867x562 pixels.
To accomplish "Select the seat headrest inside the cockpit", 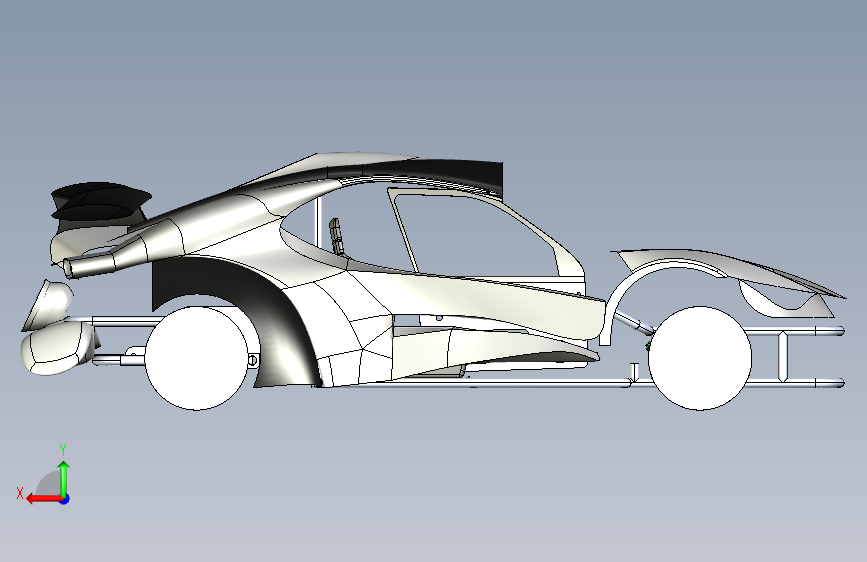I will [x=336, y=235].
